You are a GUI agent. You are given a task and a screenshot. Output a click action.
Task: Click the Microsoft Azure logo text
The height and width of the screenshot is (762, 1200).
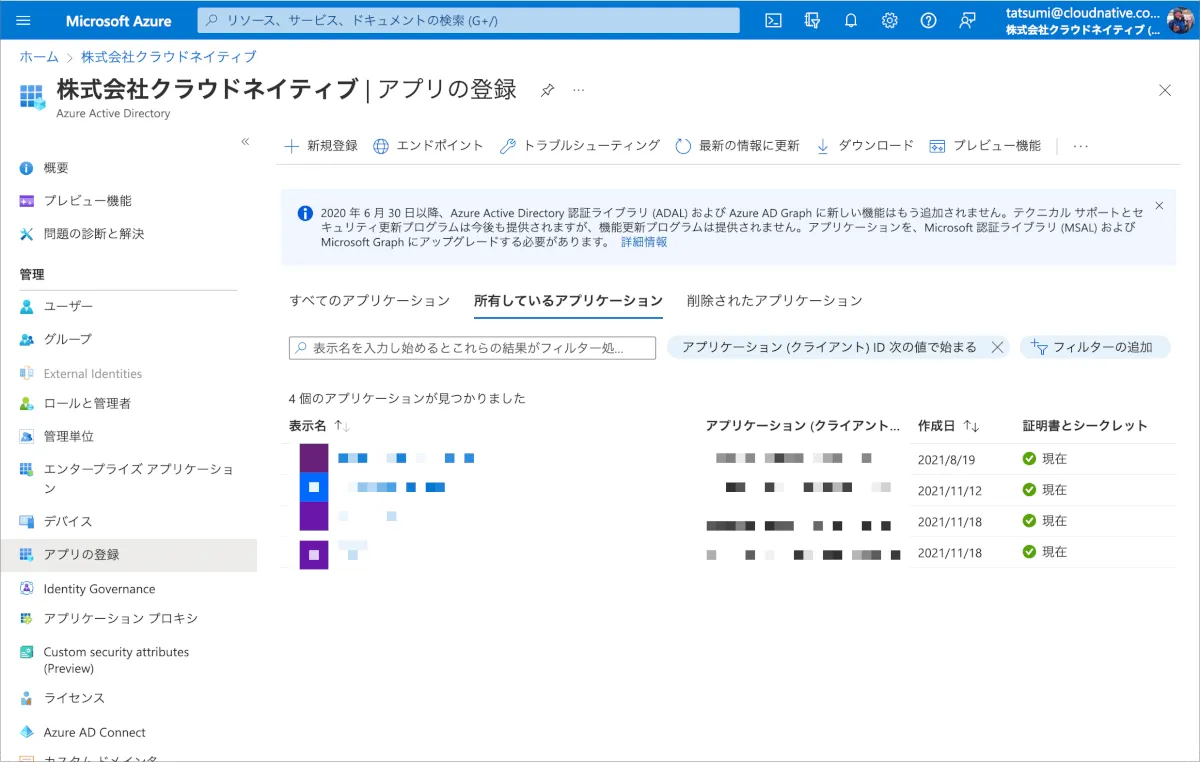(118, 20)
